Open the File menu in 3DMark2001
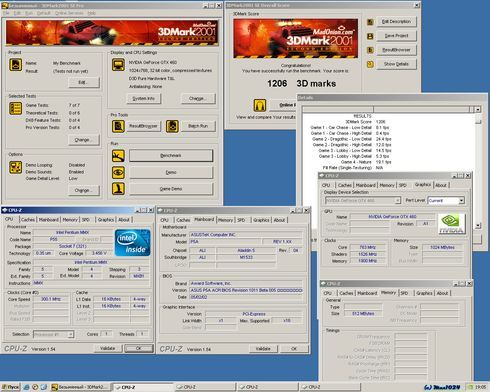This screenshot has height=392, width=490. [x=6, y=13]
